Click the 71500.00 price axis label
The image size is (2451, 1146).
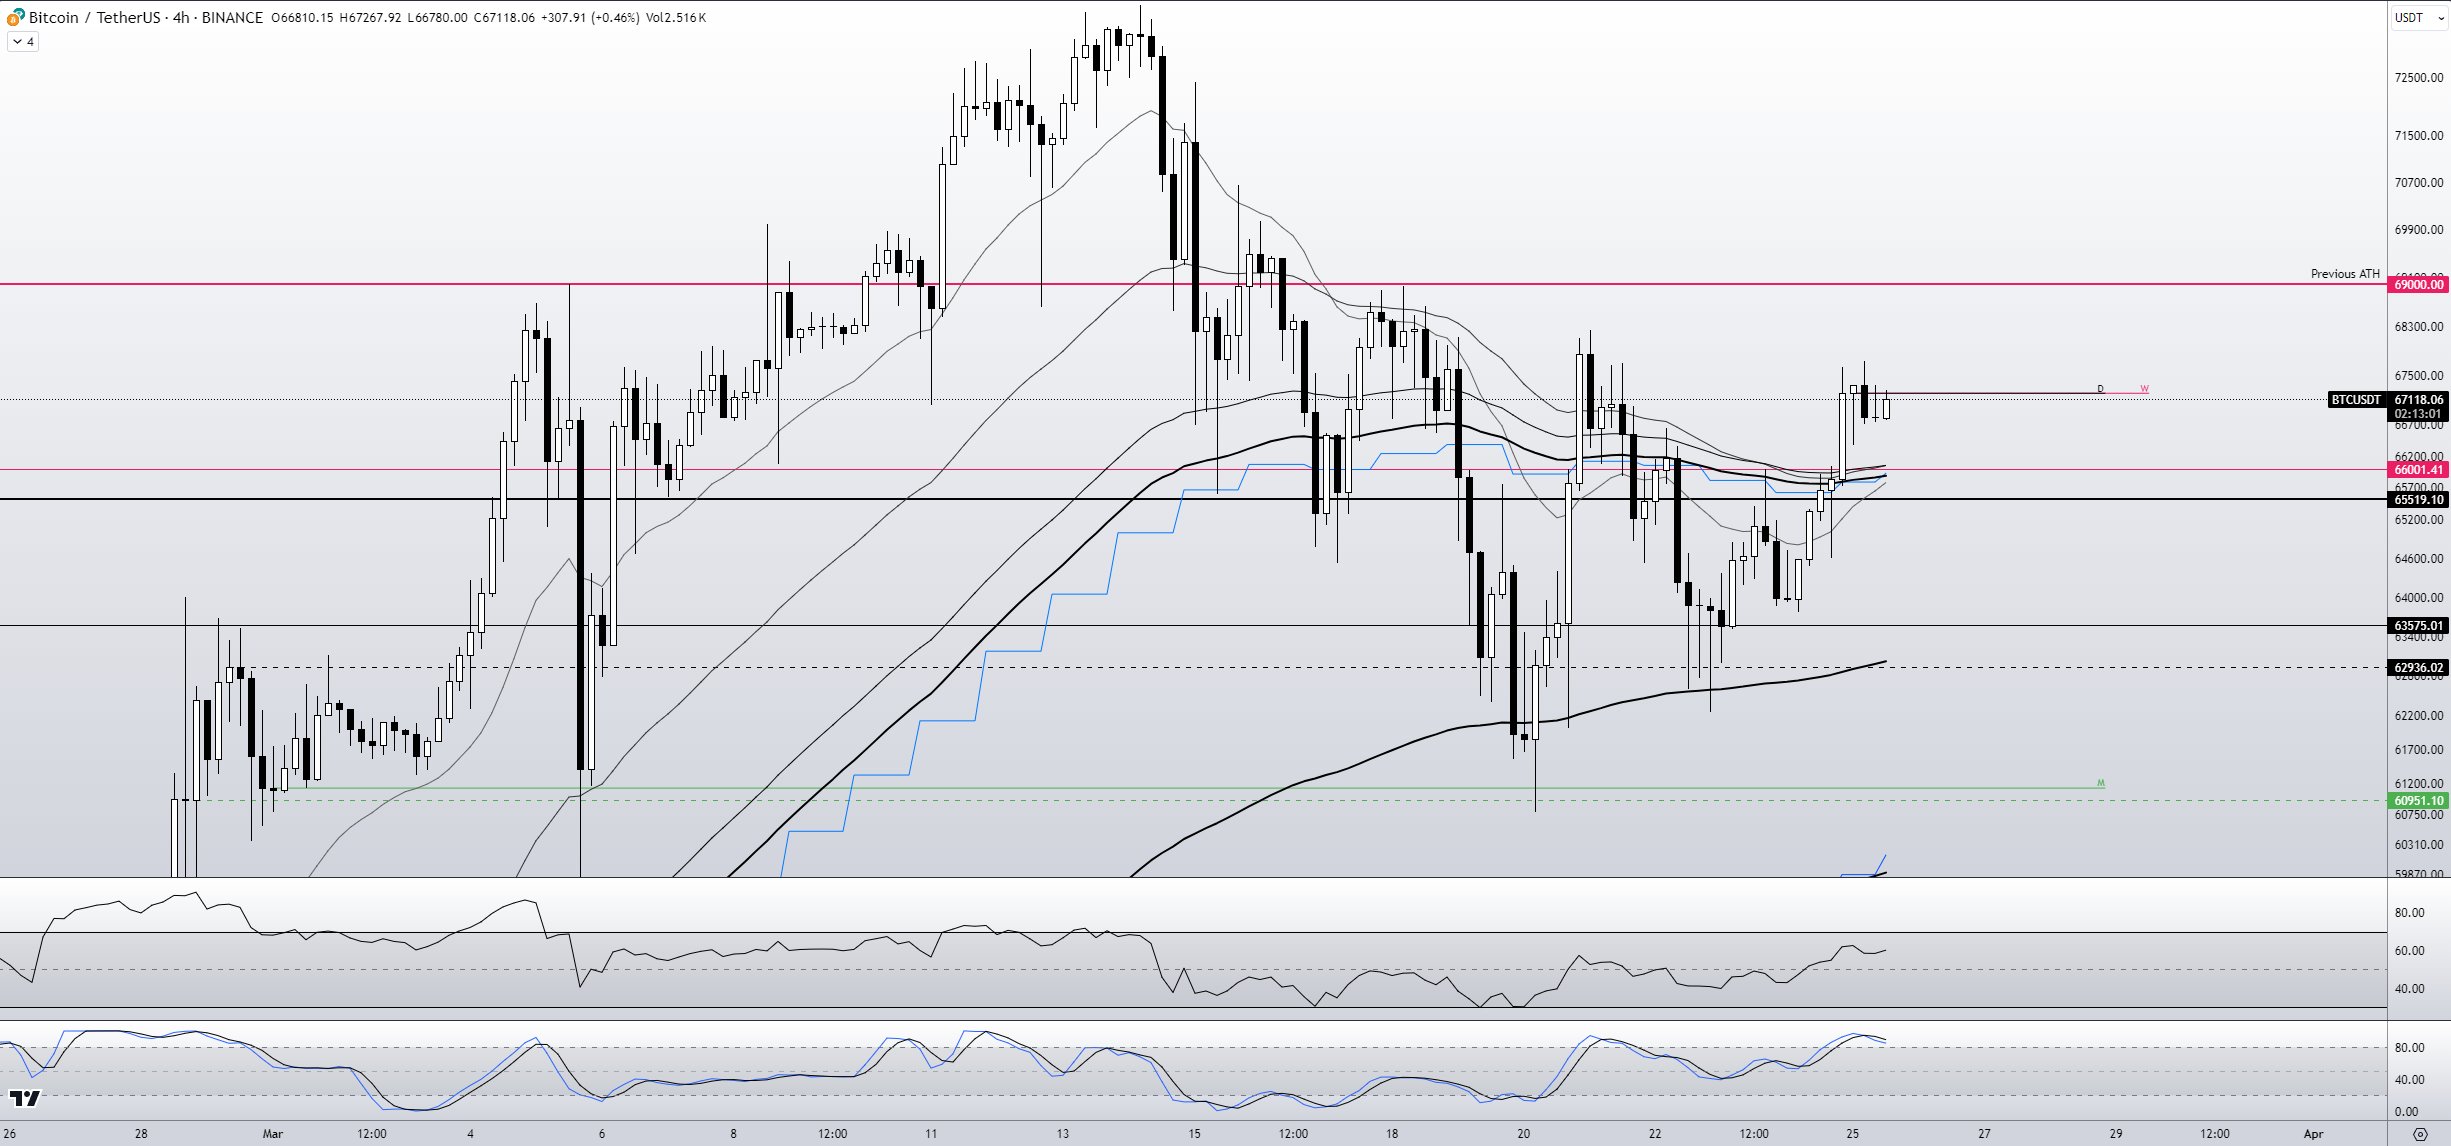(2418, 135)
